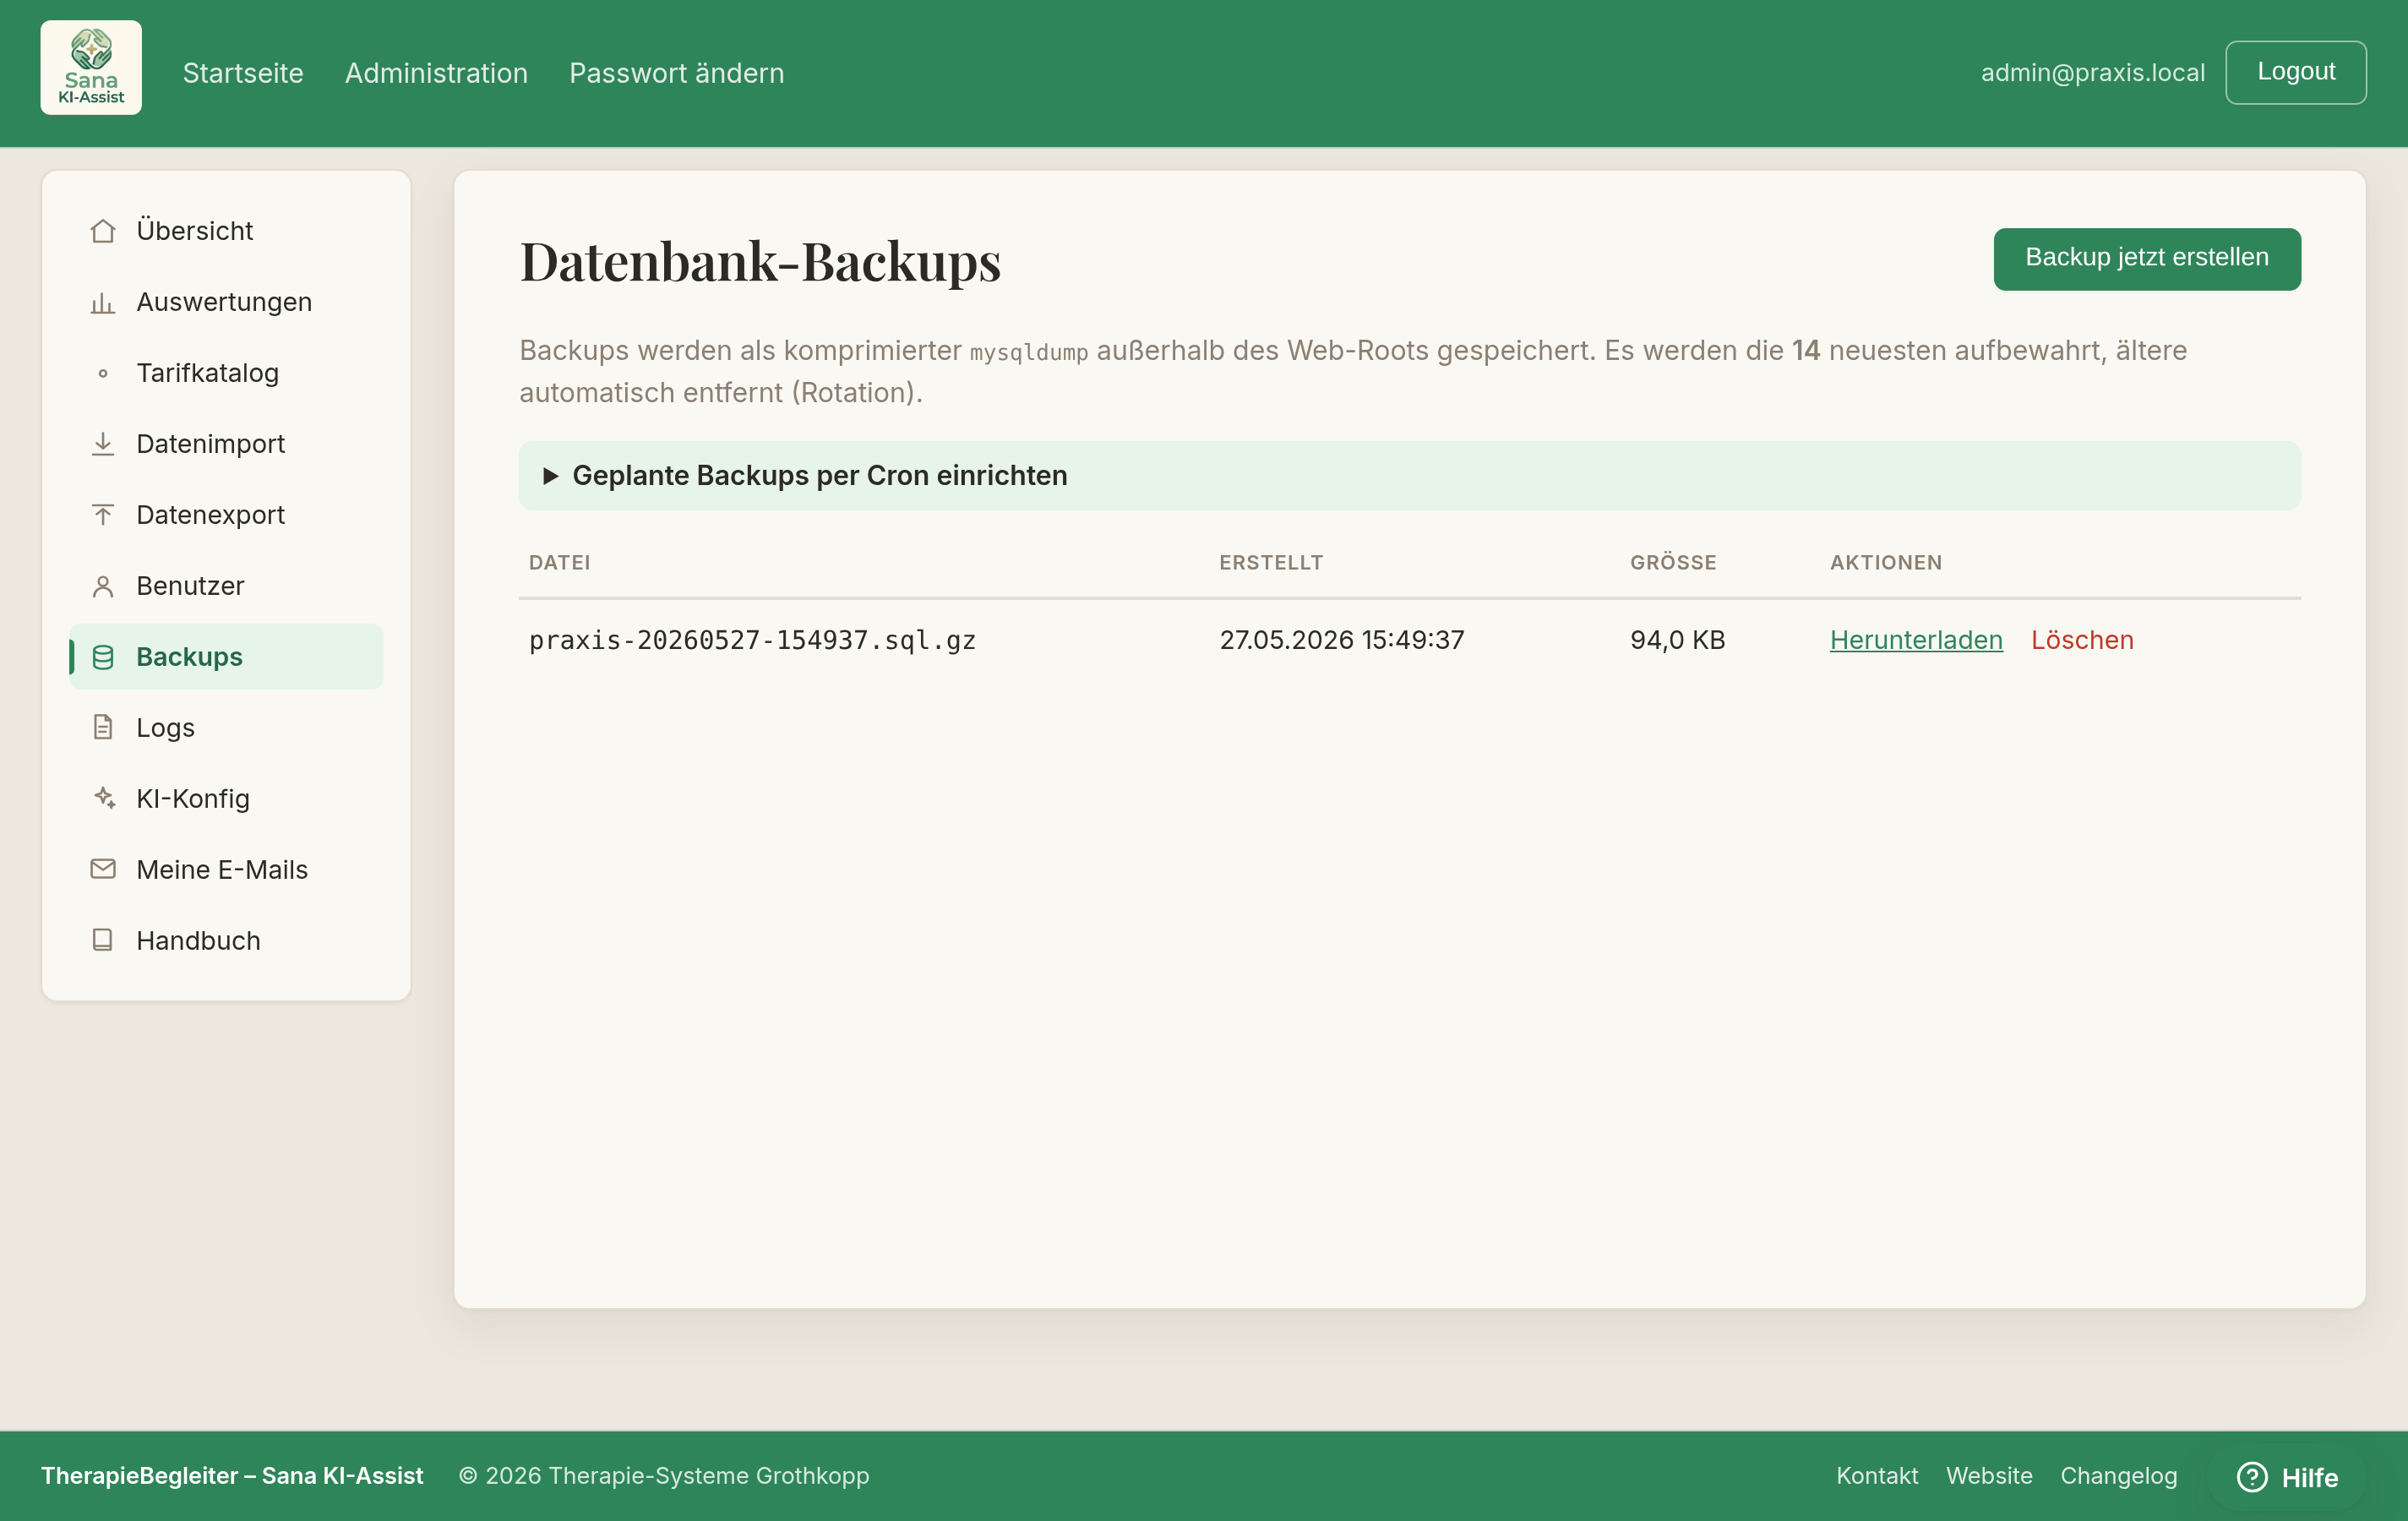This screenshot has width=2408, height=1521.
Task: Expand Geplante Backups per Cron einrichten
Action: (1409, 476)
